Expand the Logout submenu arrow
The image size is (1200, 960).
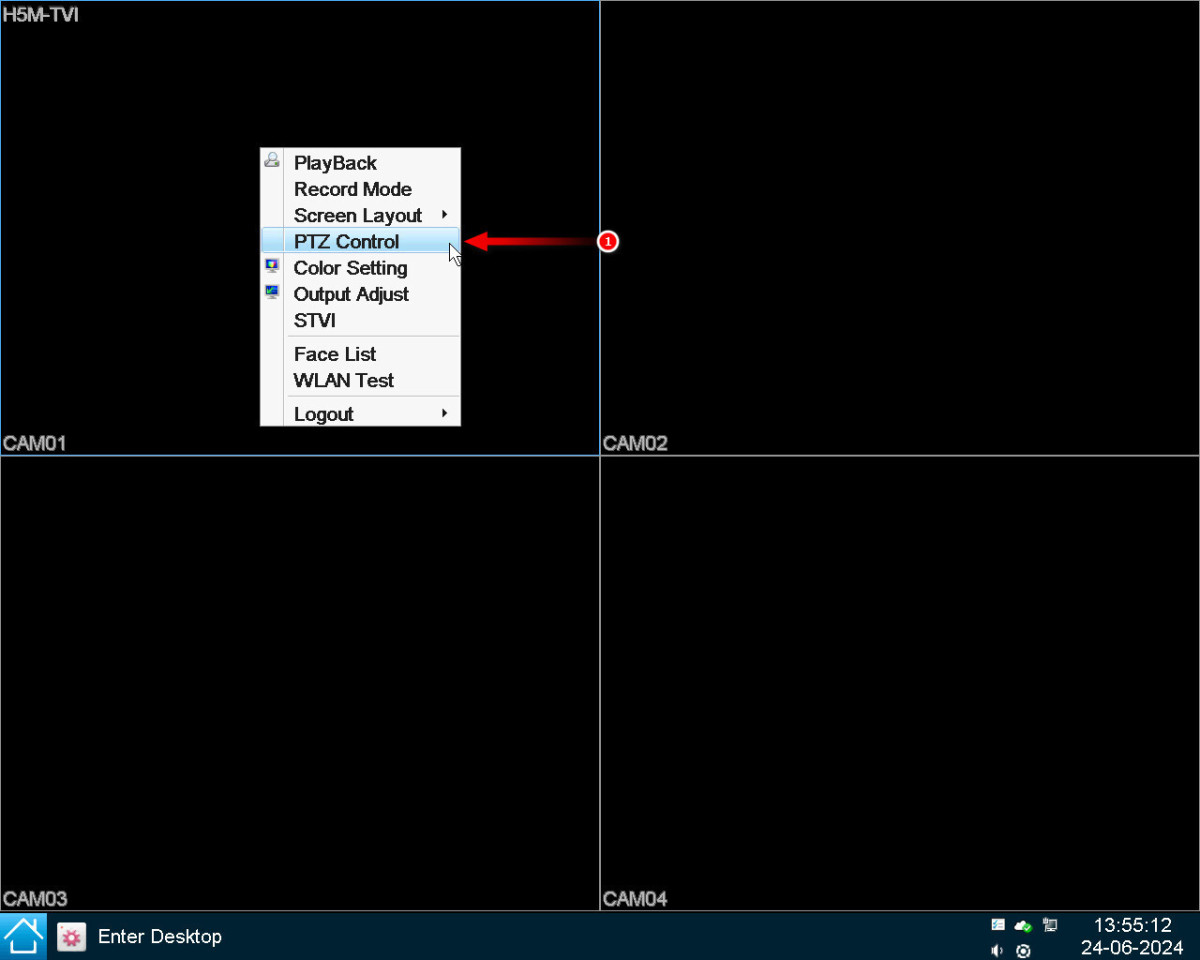pos(444,413)
